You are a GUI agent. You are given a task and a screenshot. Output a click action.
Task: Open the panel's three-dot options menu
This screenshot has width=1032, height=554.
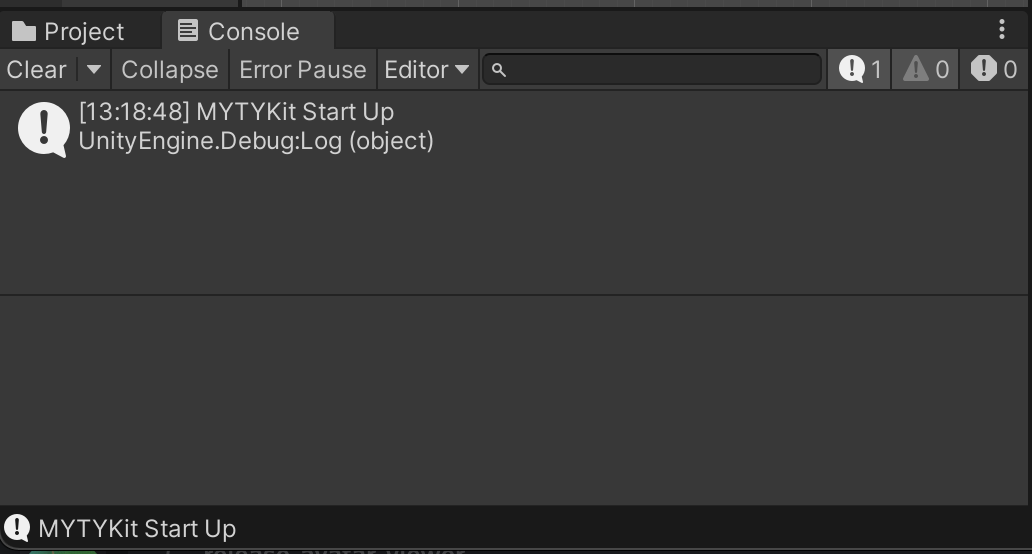coord(1002,30)
